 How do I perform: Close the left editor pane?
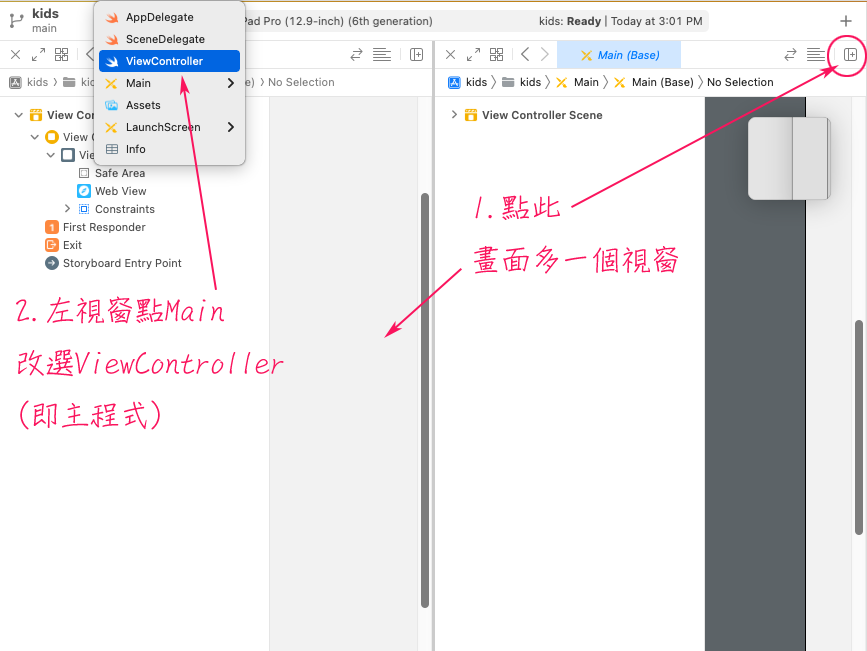point(15,54)
